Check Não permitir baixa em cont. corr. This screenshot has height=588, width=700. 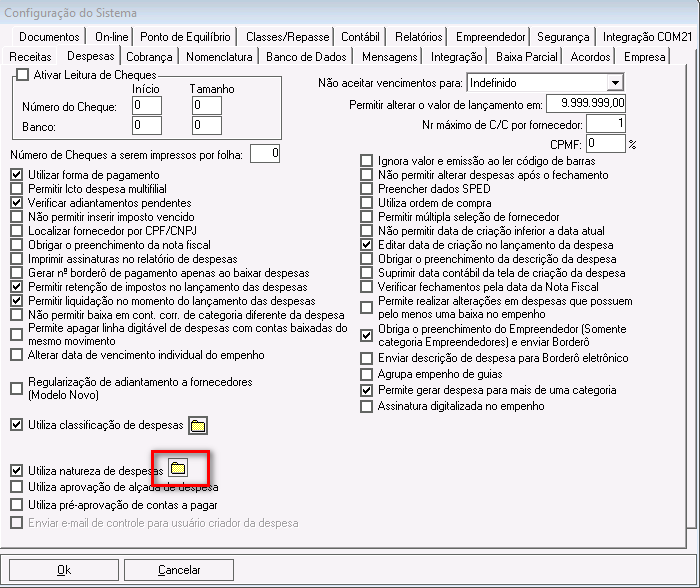[17, 314]
